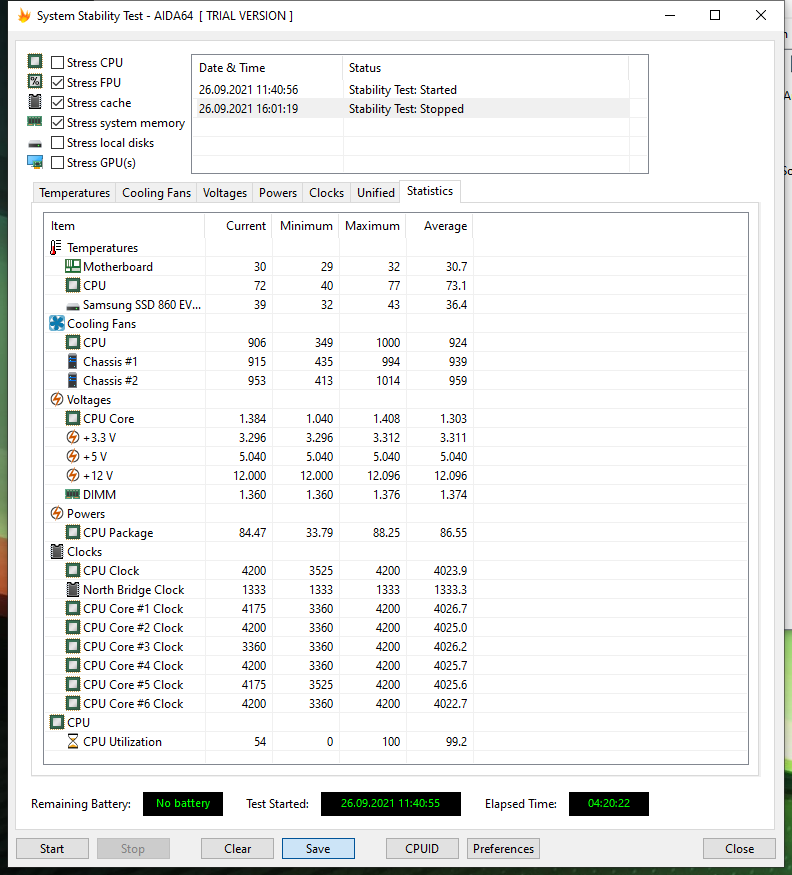The width and height of the screenshot is (792, 875).
Task: Click the Maximum column header
Action: click(x=372, y=225)
